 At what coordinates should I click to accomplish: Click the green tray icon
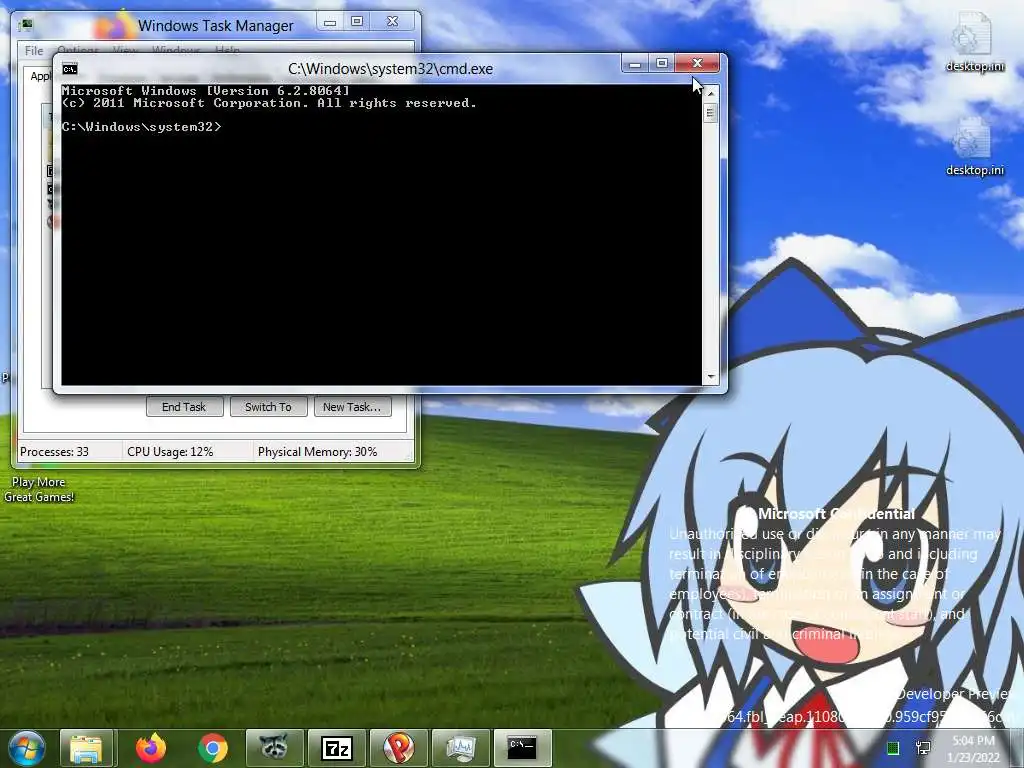point(893,748)
